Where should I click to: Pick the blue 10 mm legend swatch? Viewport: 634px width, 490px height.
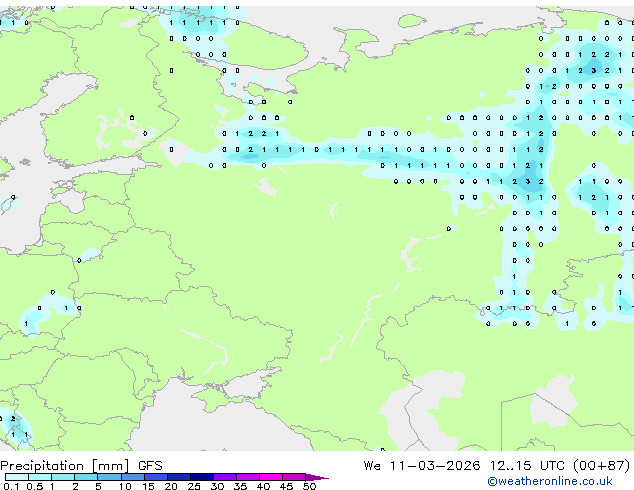(132, 477)
